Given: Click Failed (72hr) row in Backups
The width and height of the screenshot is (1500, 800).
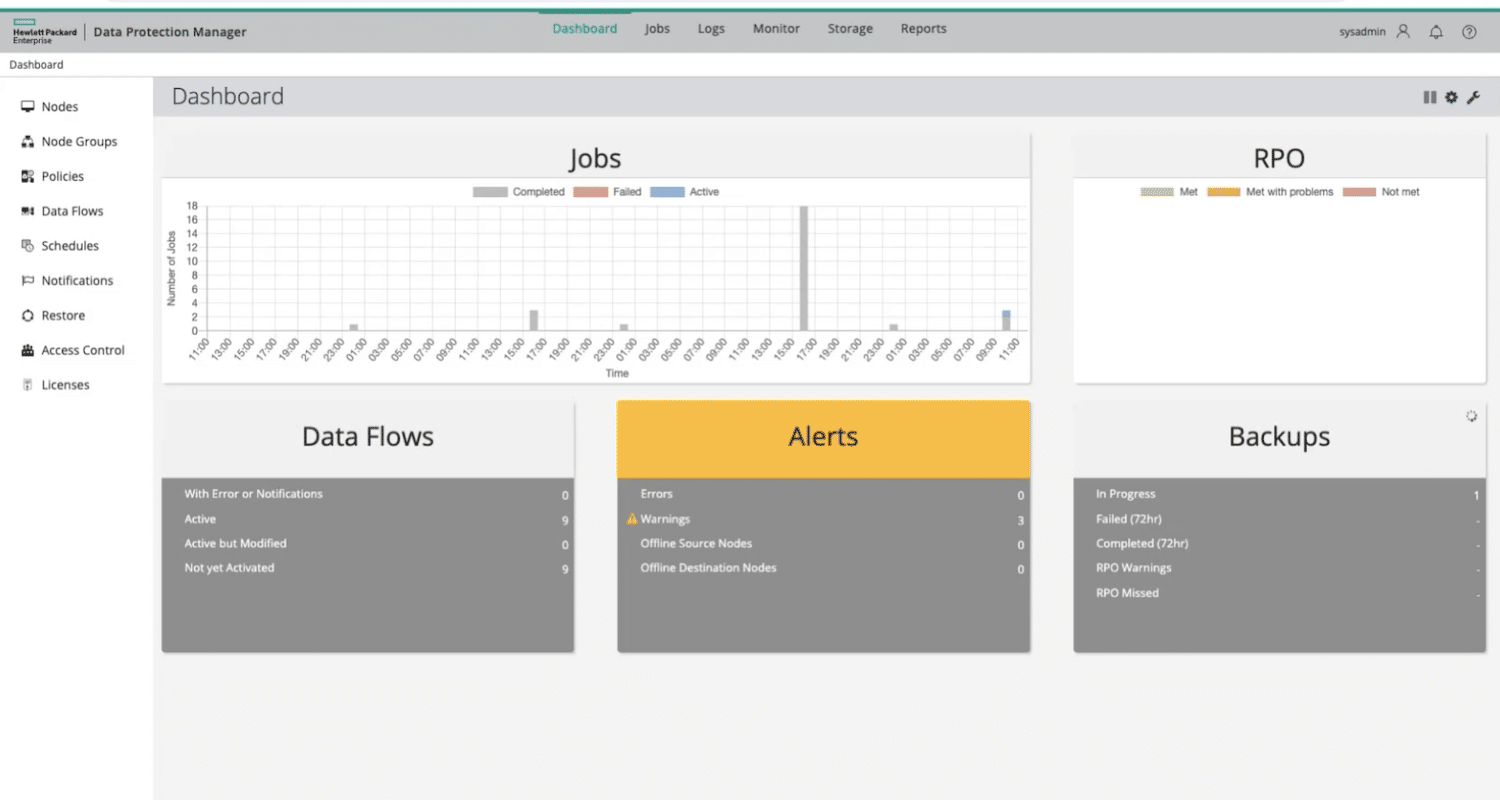Looking at the screenshot, I should 1279,519.
